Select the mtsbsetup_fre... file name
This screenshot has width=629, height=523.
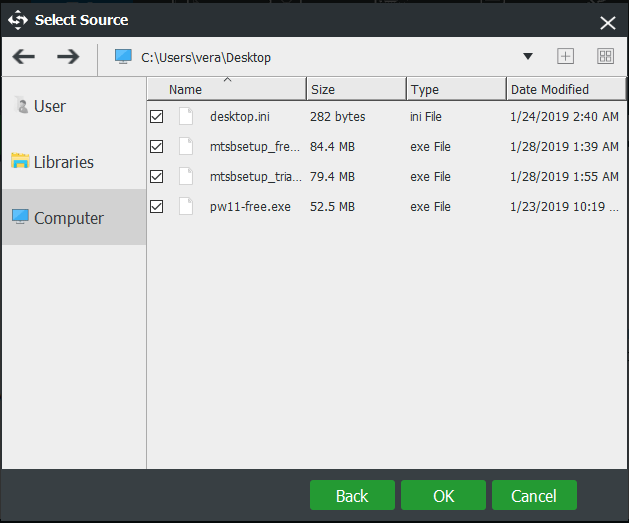[x=255, y=147]
